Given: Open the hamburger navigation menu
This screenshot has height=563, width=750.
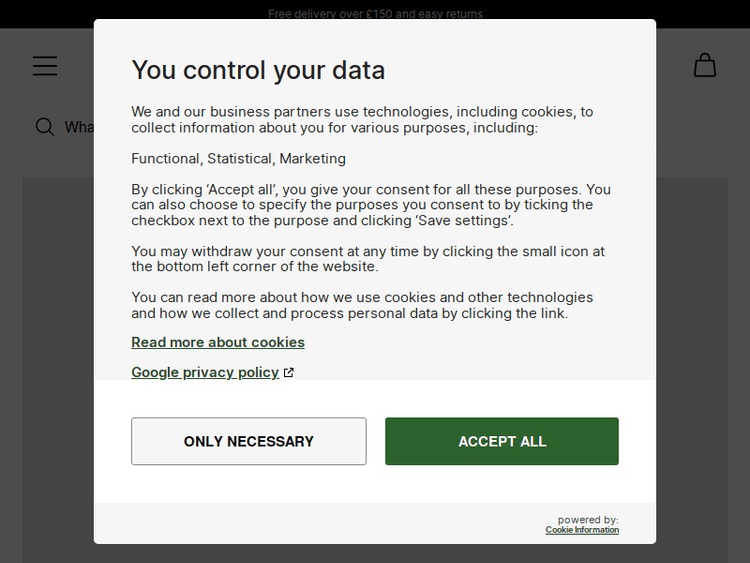Looking at the screenshot, I should pos(45,66).
